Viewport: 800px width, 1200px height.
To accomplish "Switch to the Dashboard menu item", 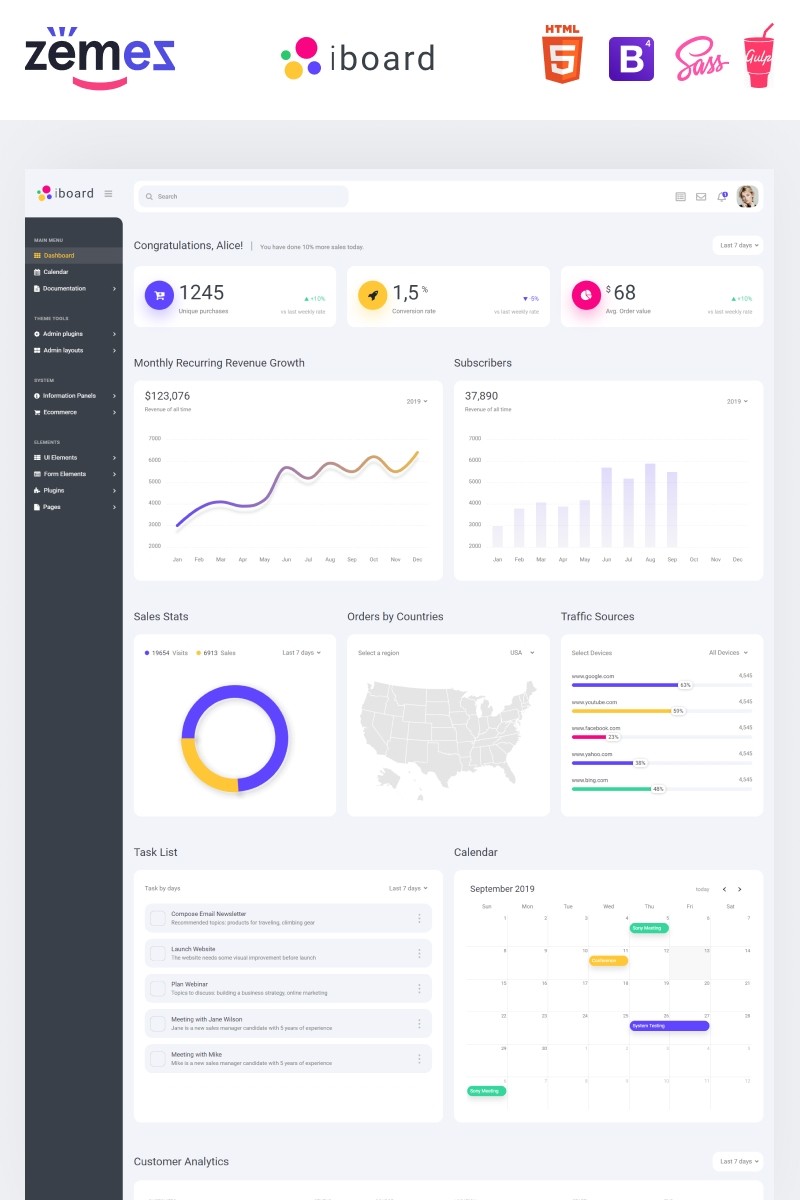I will (57, 255).
